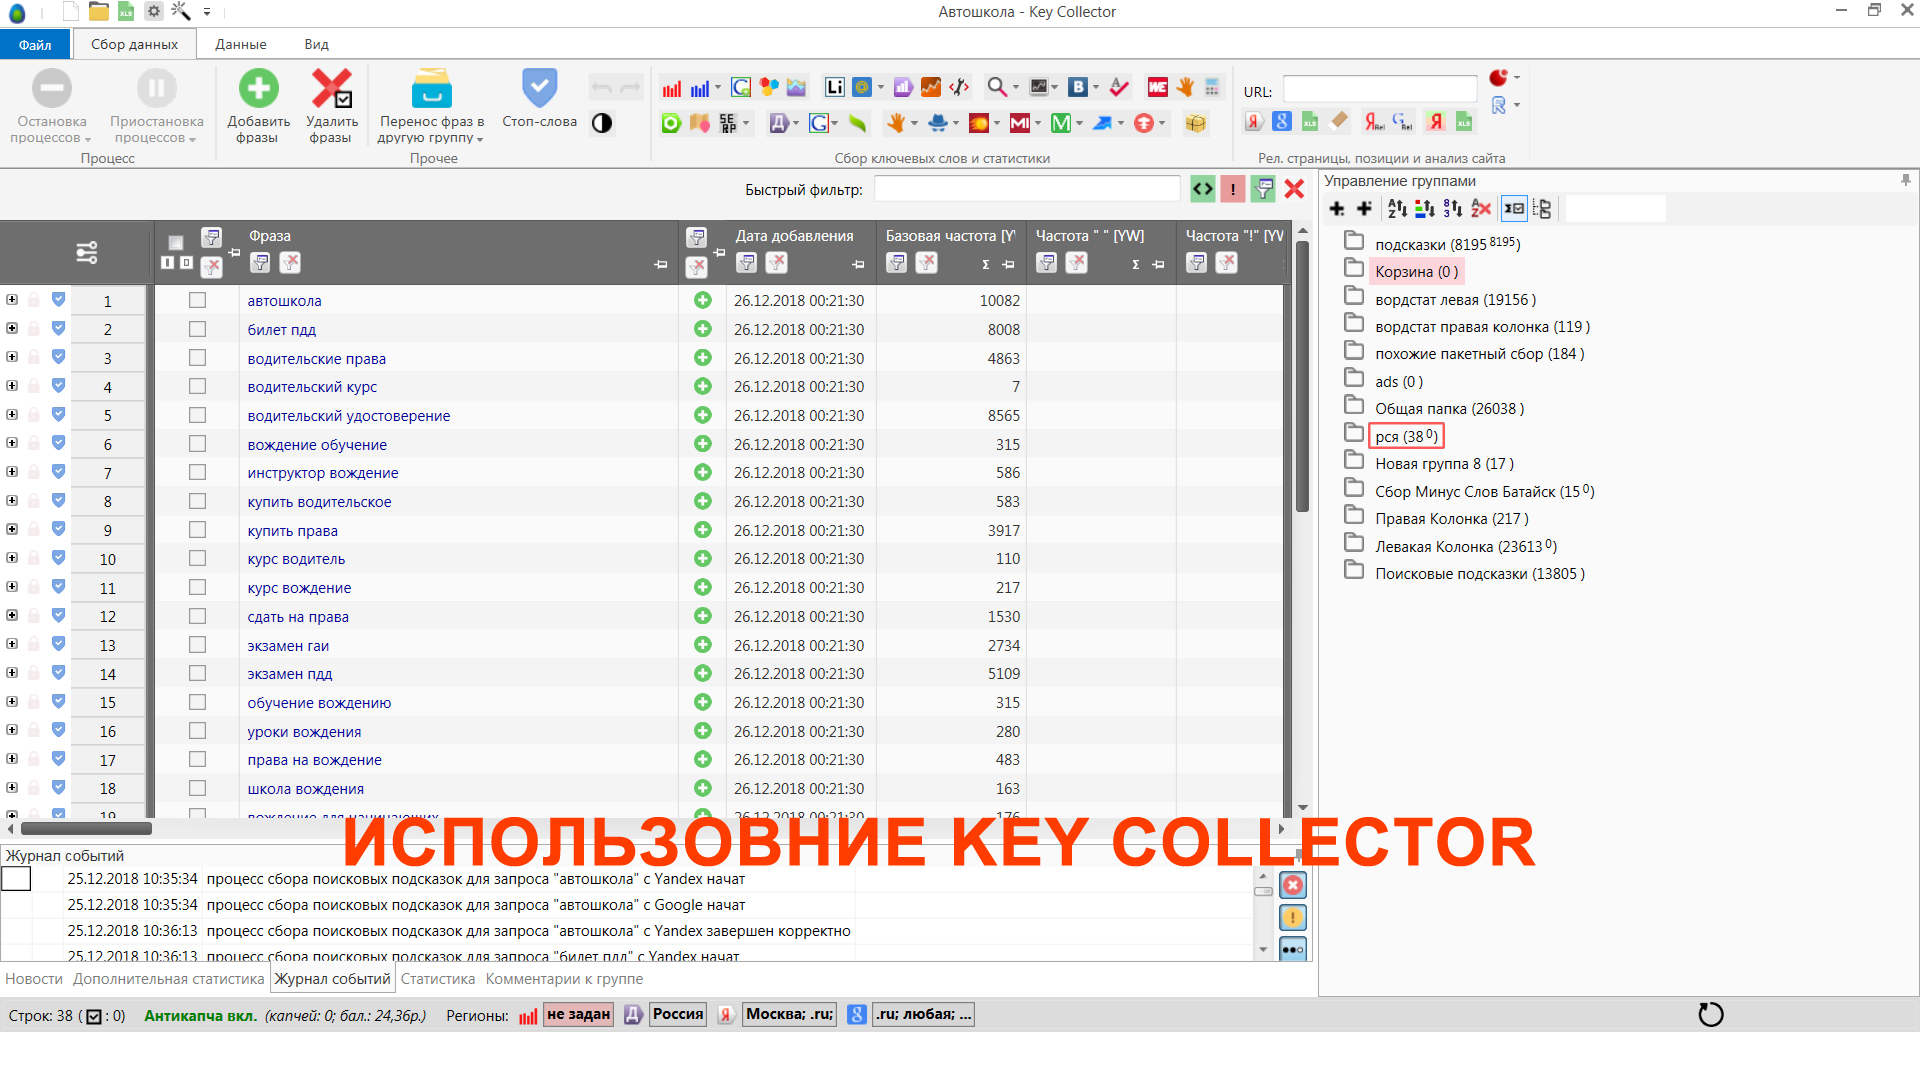Image resolution: width=1920 pixels, height=1080 pixels.
Task: Click the green code brackets filter icon
Action: (x=1203, y=189)
